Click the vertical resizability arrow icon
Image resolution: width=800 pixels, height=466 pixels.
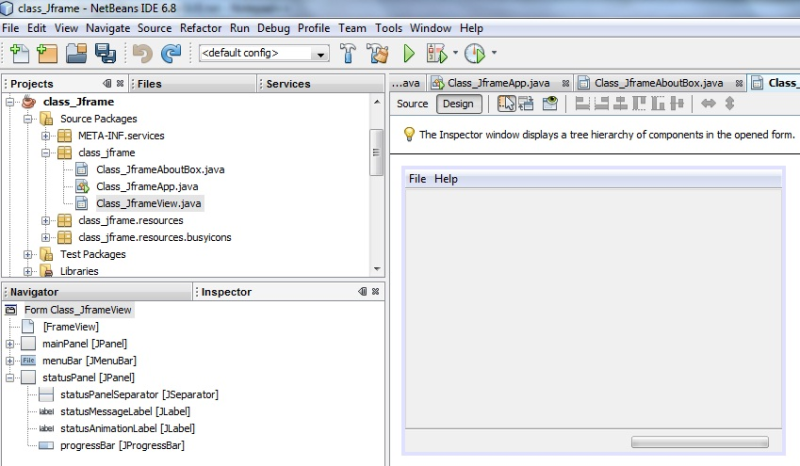coord(730,104)
